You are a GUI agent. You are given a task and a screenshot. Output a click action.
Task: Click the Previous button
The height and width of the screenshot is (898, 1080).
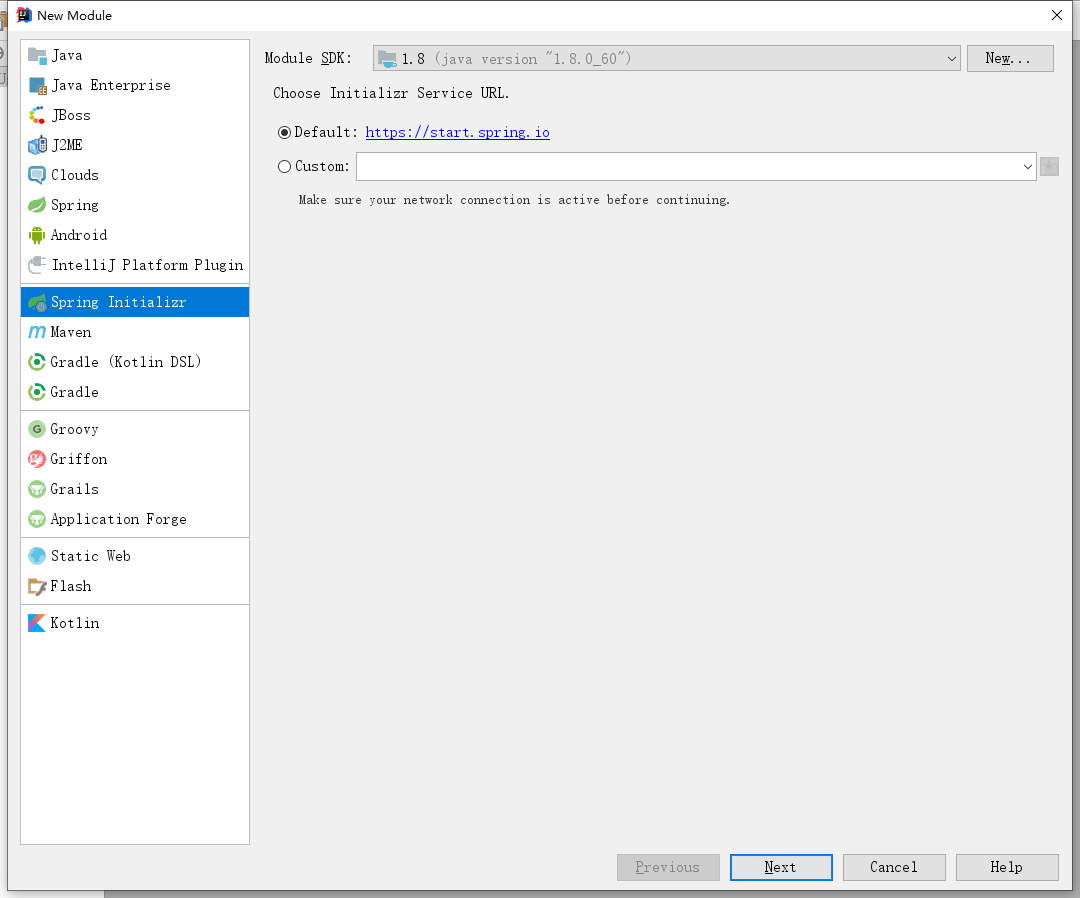668,867
